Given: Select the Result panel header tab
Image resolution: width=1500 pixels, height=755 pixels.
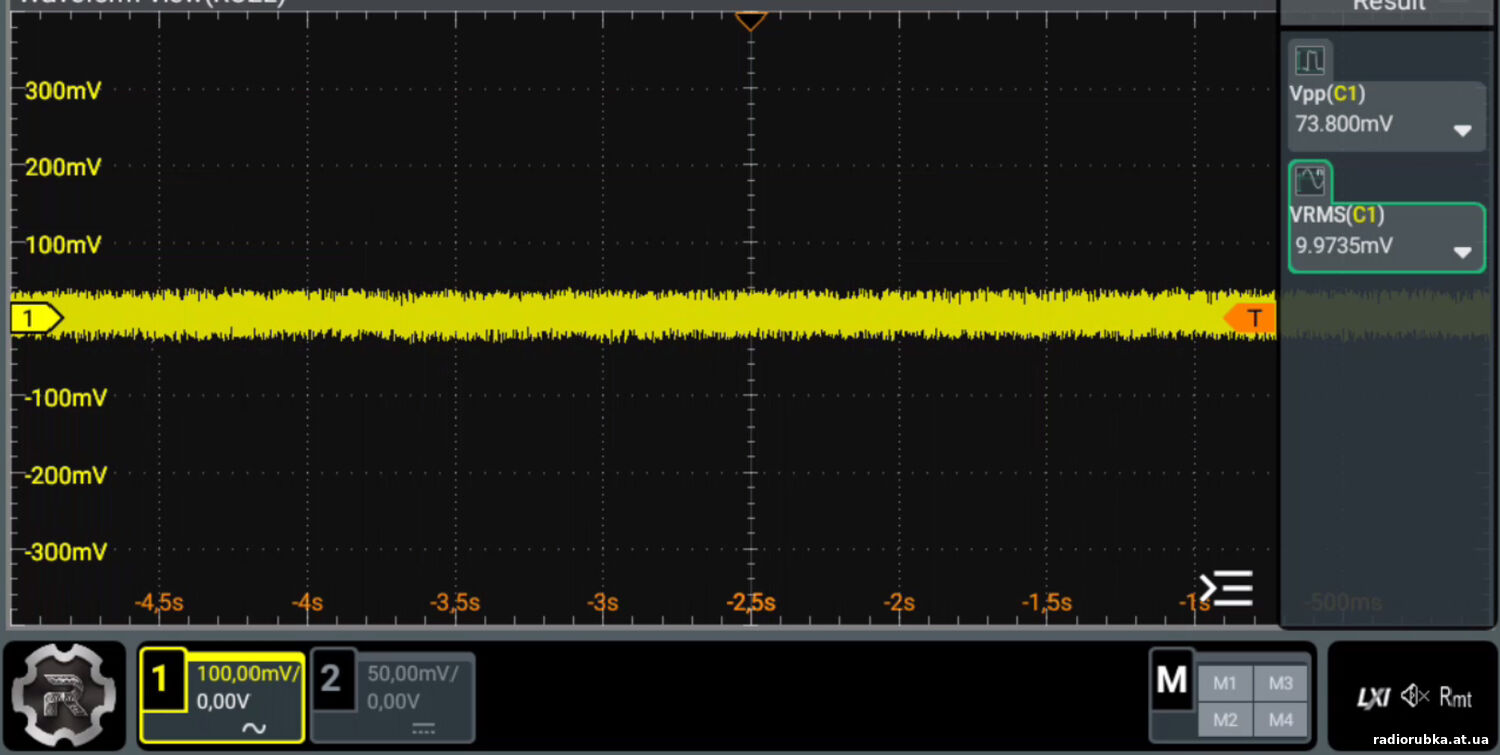Looking at the screenshot, I should pos(1388,6).
